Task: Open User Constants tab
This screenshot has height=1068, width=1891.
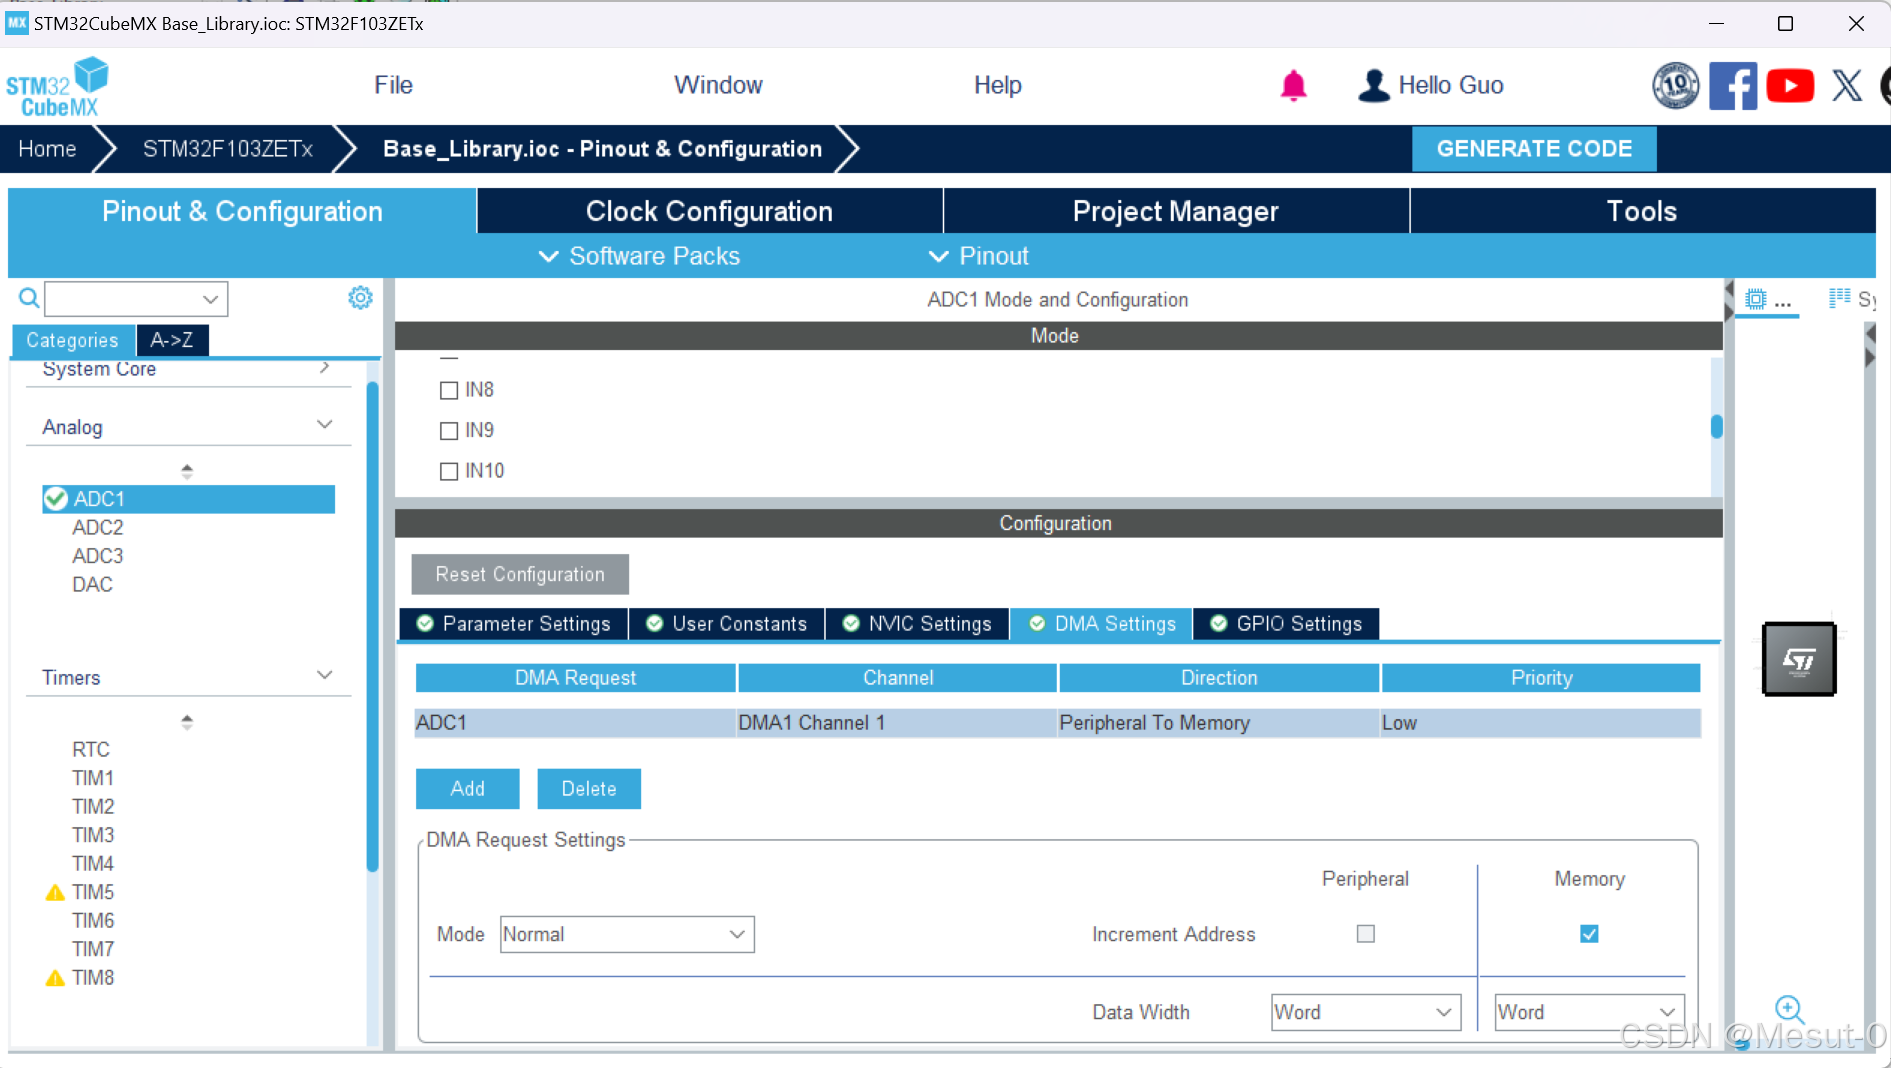Action: click(727, 624)
